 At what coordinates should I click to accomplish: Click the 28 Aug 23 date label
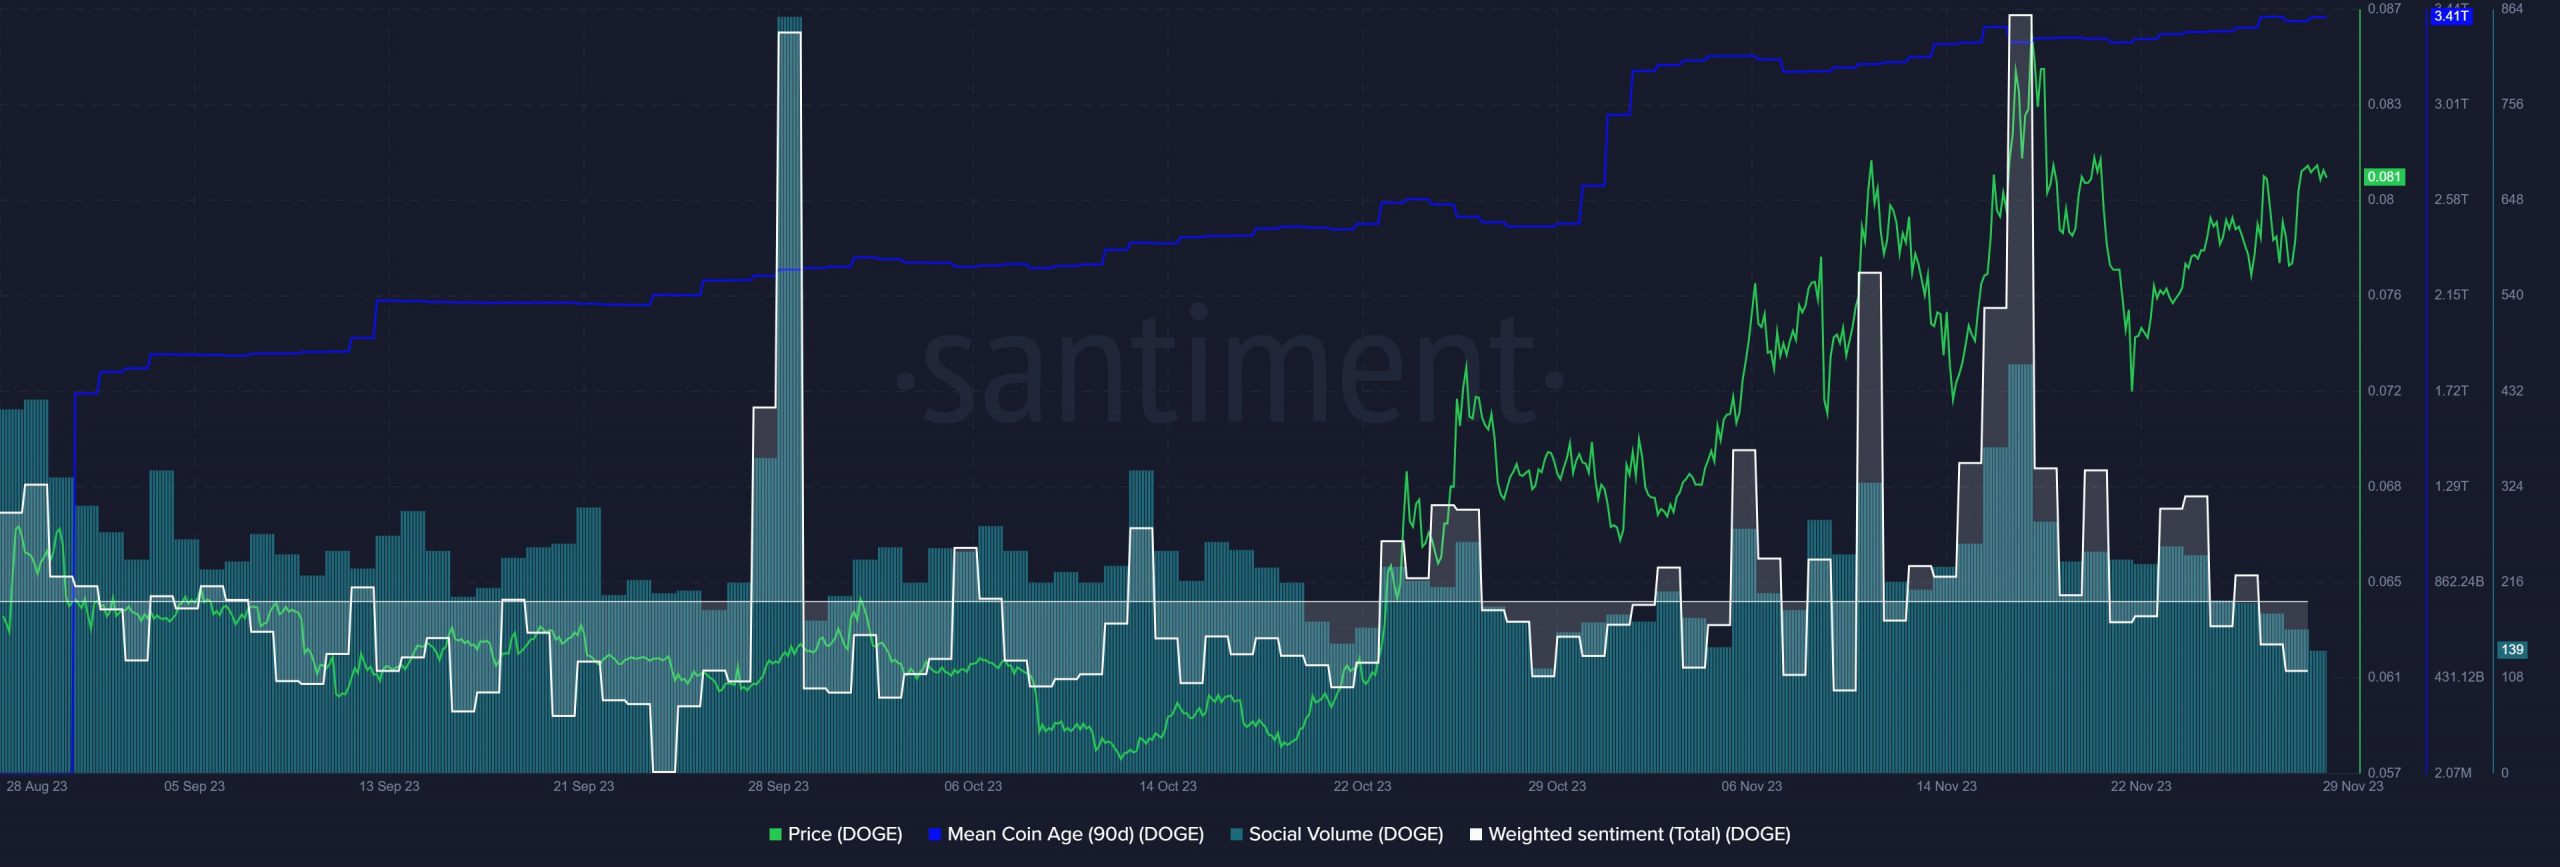pos(37,786)
